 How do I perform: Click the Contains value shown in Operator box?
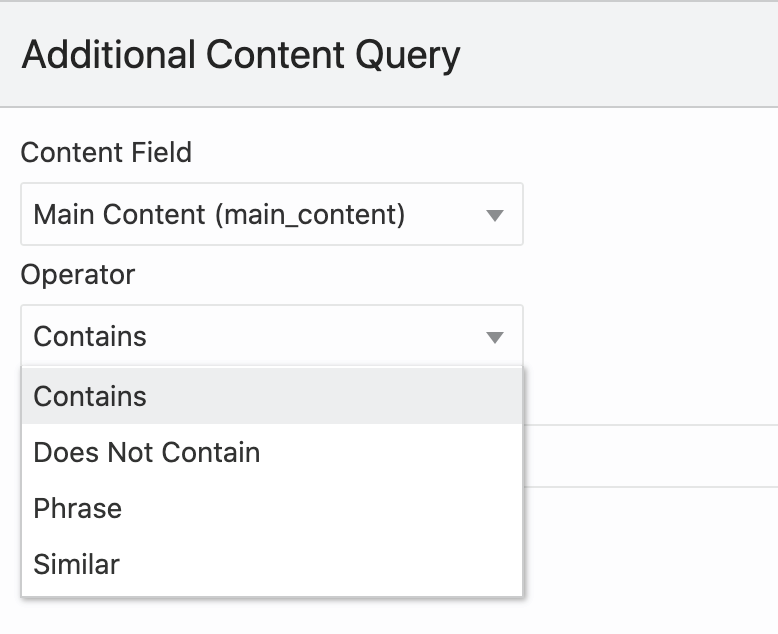pos(90,336)
